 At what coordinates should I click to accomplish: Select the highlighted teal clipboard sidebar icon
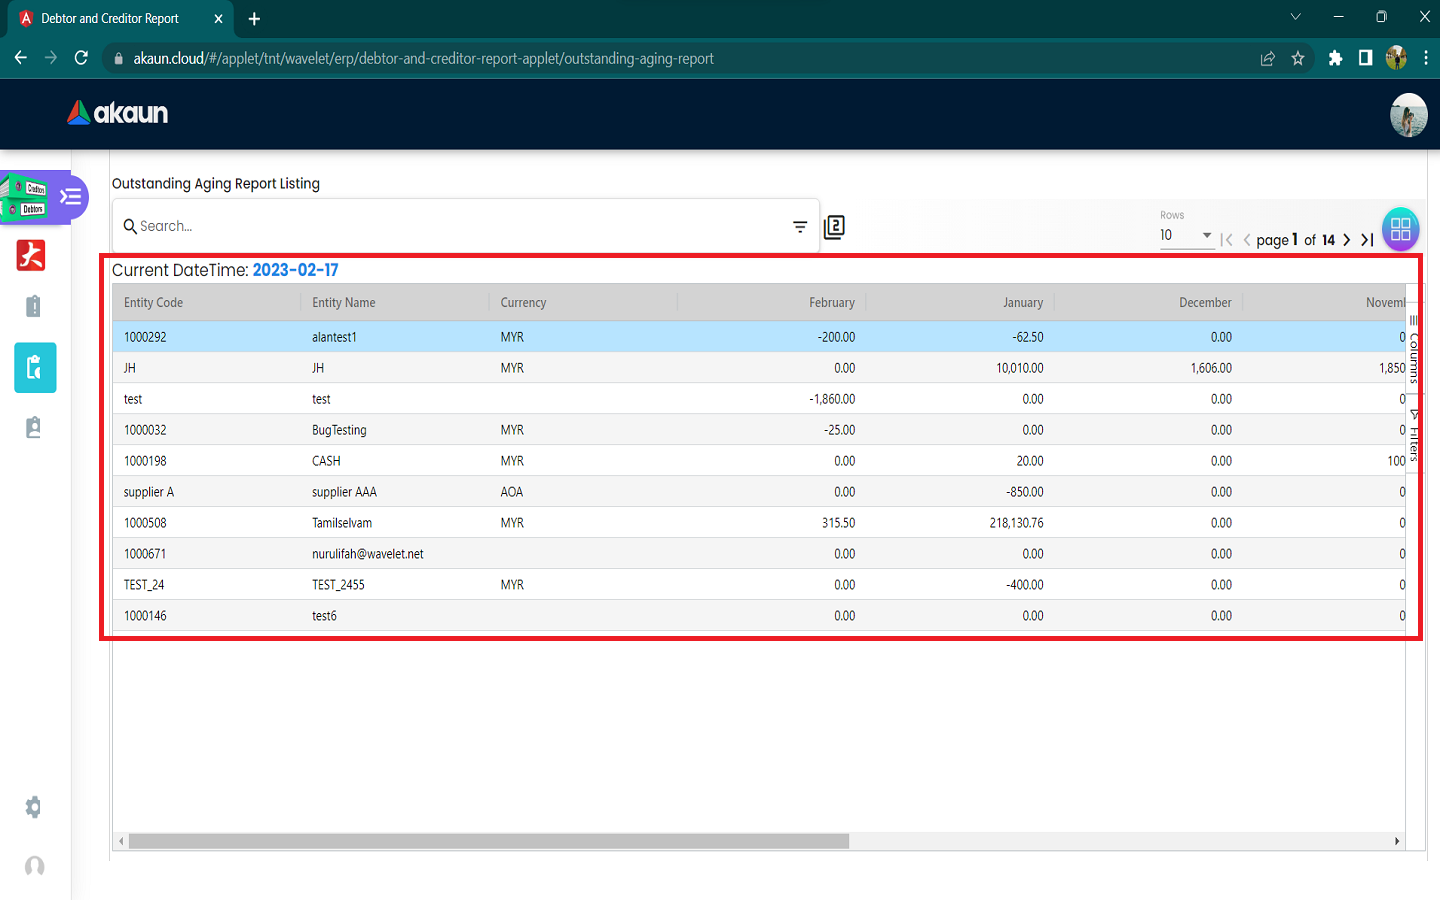pyautogui.click(x=35, y=368)
